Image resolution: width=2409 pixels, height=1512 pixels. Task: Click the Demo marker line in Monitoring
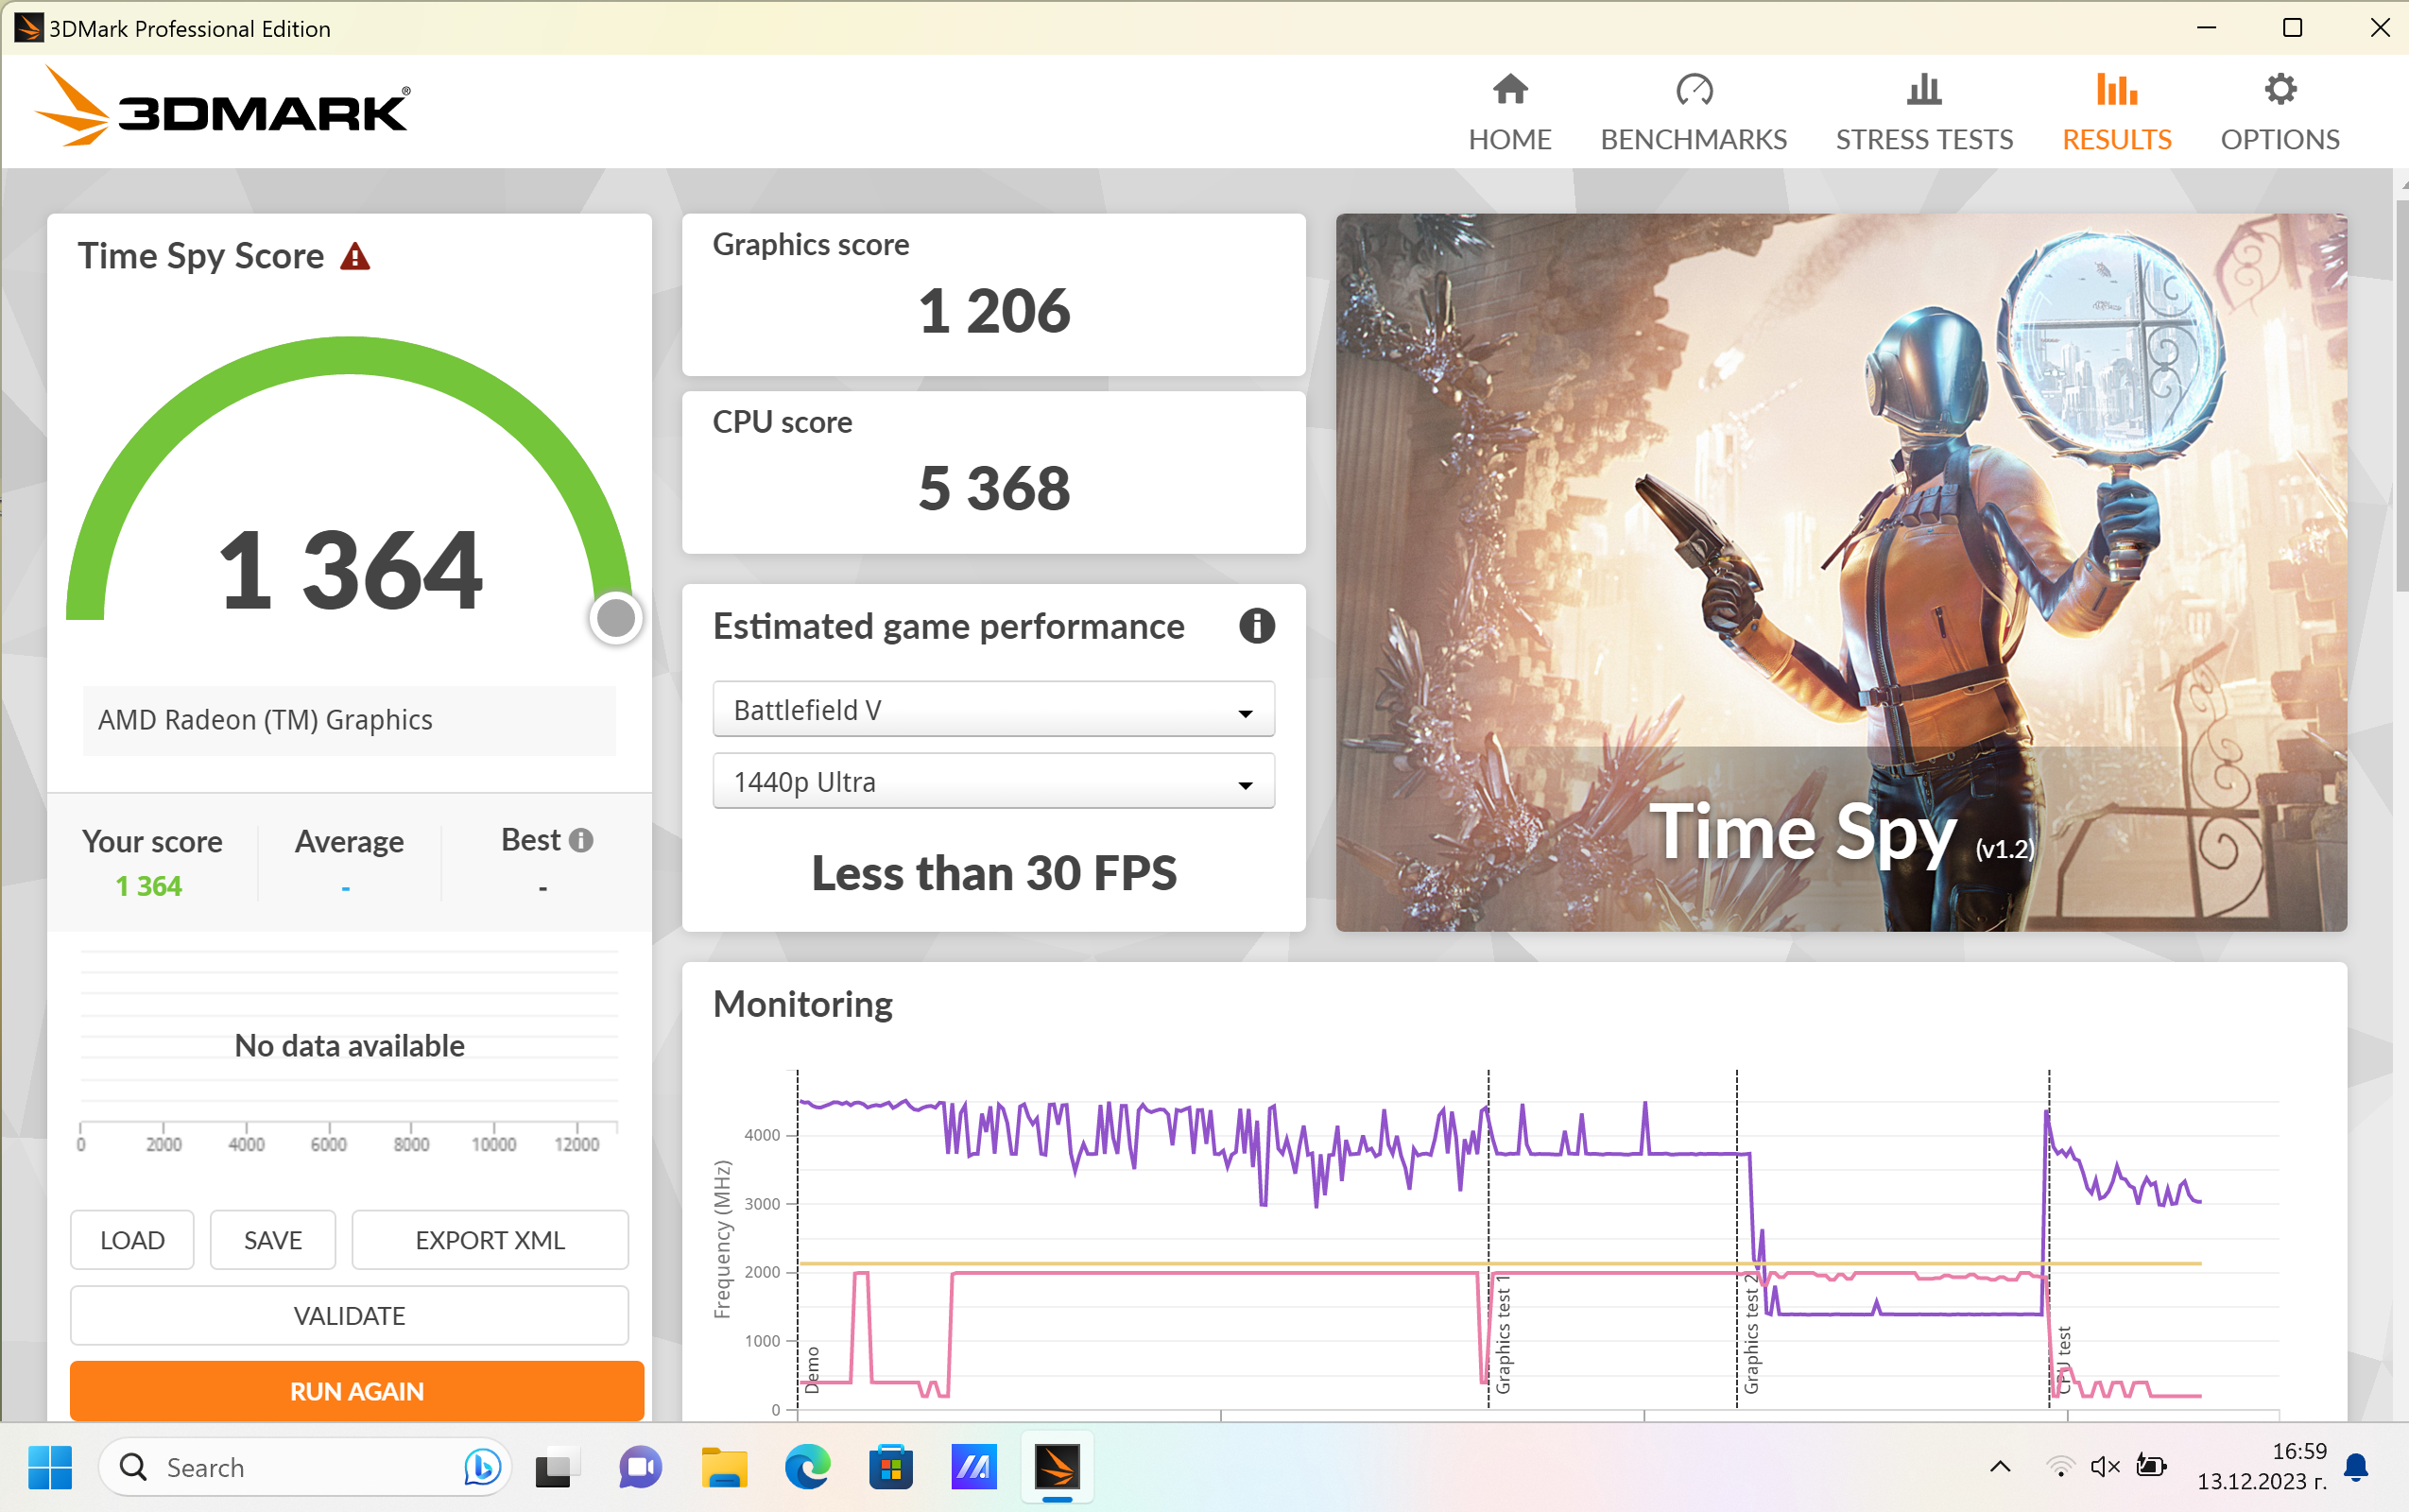pyautogui.click(x=798, y=1238)
